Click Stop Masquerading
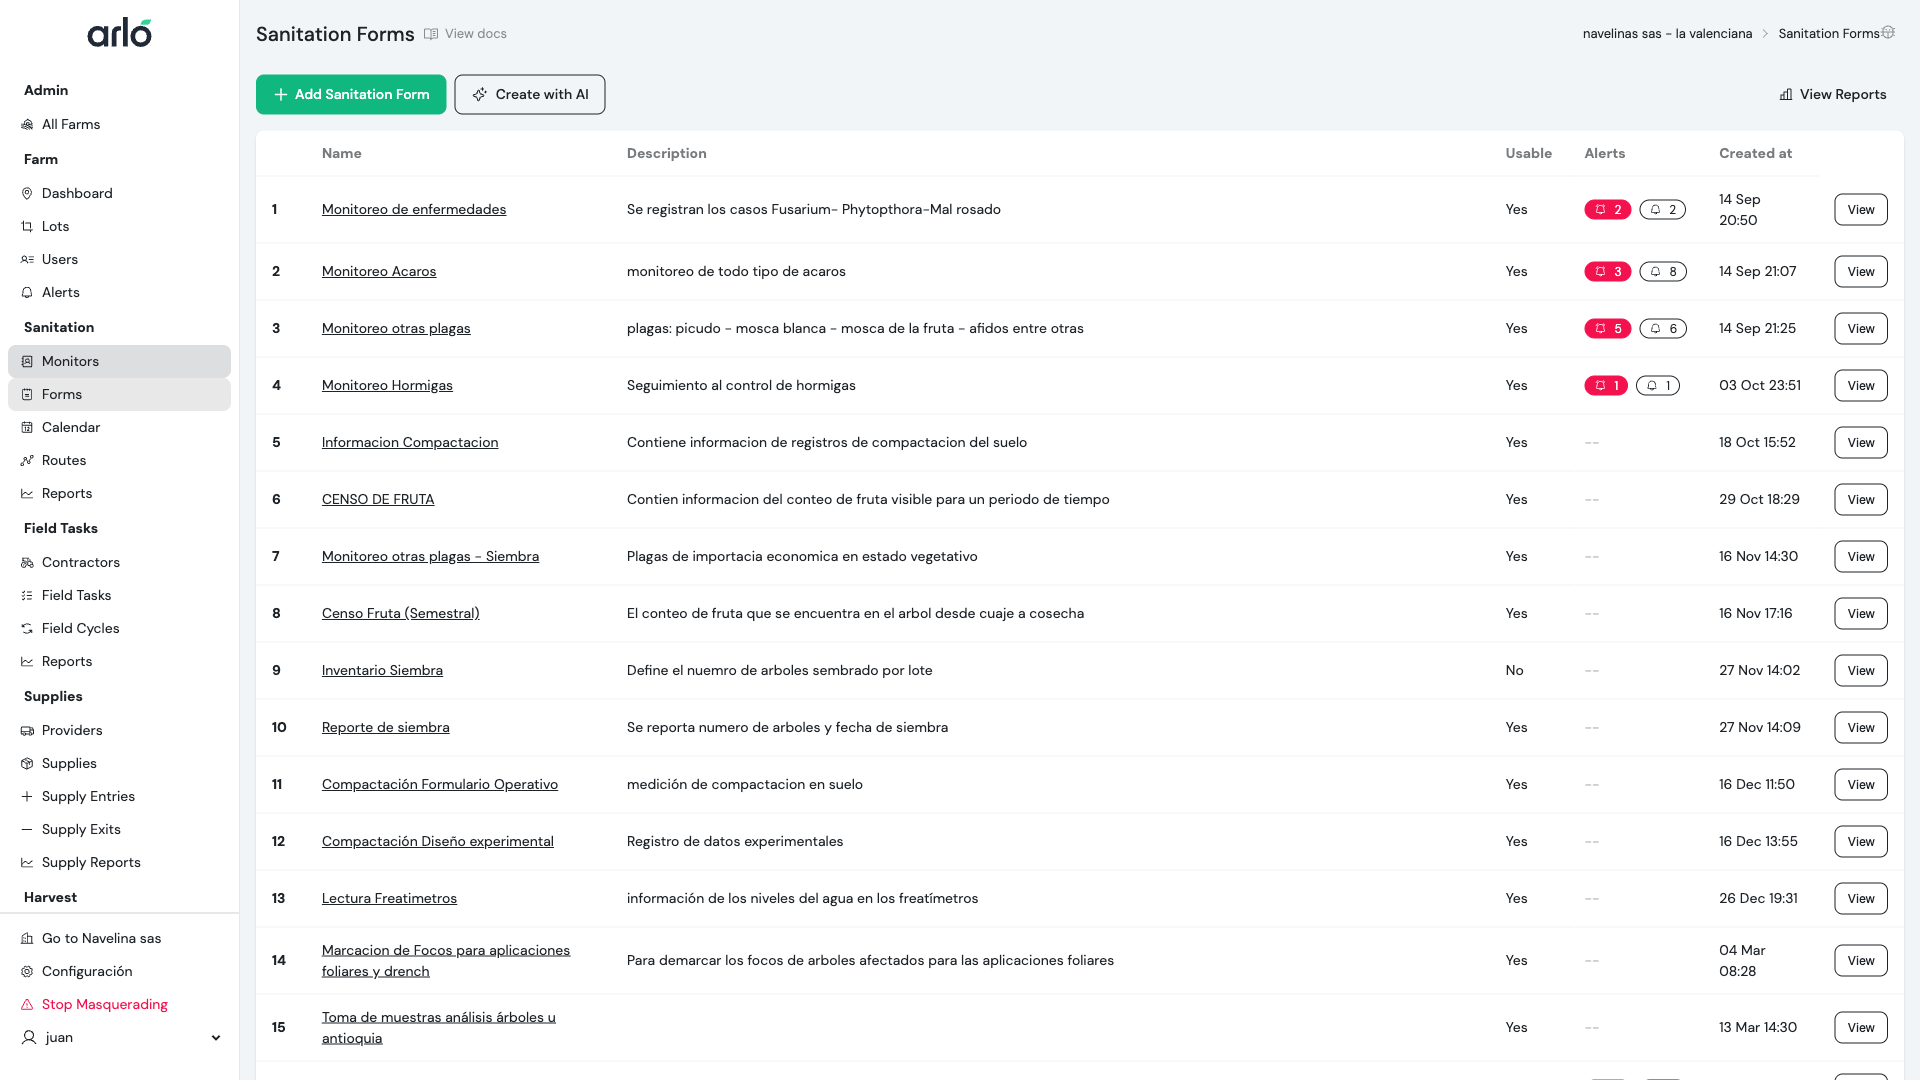 coord(105,1004)
